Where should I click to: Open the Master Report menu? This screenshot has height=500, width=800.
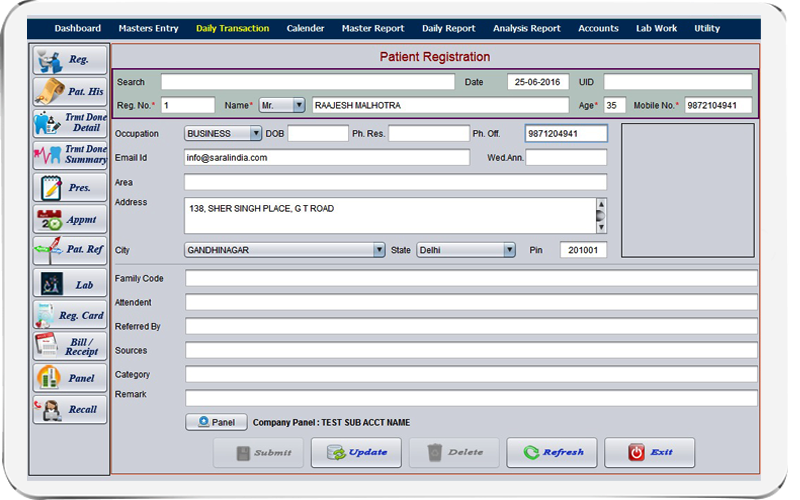[x=373, y=29]
